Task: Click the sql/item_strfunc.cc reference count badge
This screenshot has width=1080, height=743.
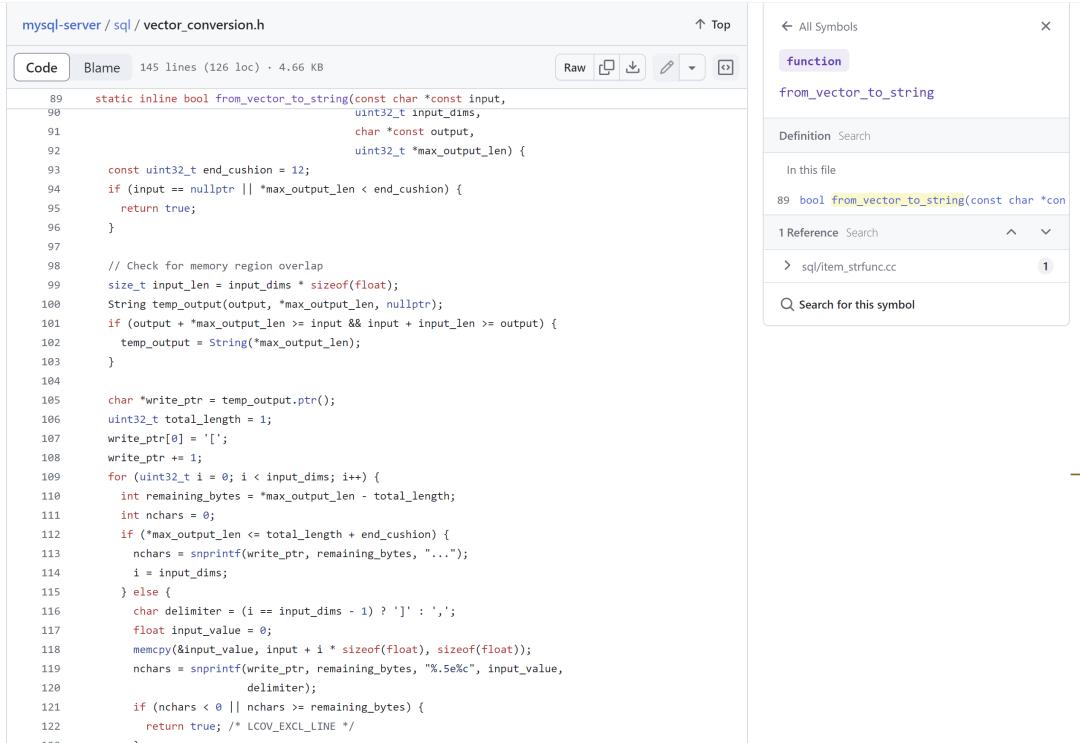Action: tap(1046, 266)
